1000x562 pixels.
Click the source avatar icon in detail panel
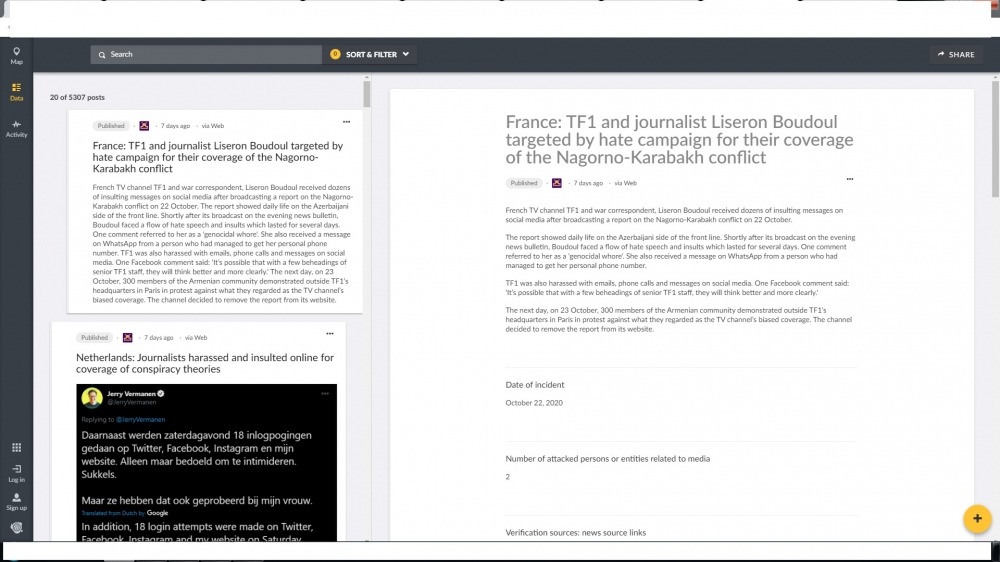click(x=557, y=183)
